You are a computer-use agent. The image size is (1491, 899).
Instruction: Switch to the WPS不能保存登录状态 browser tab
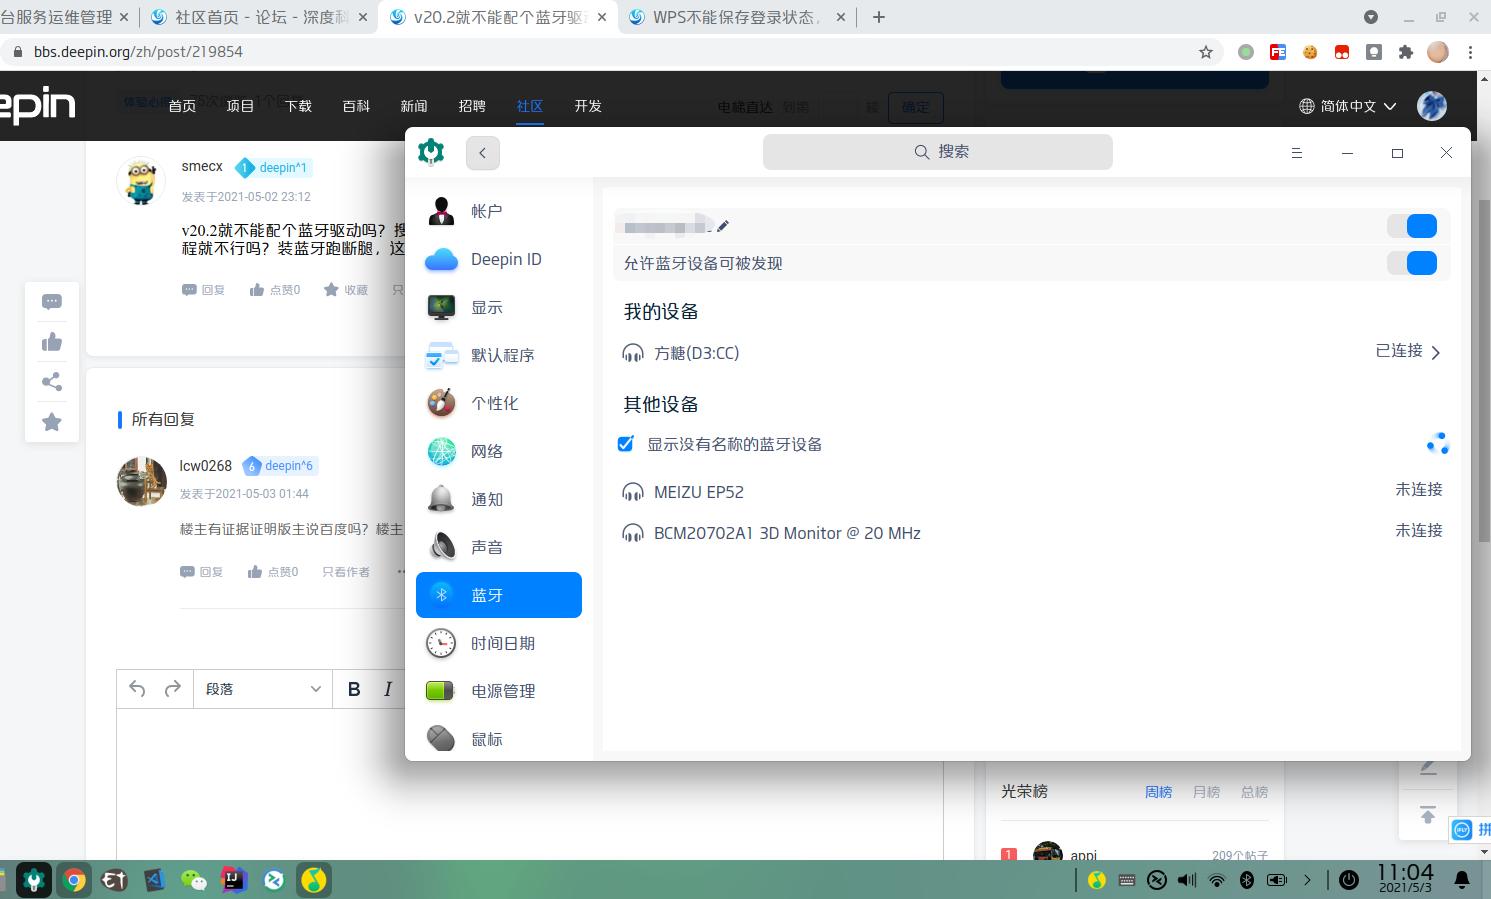(737, 17)
